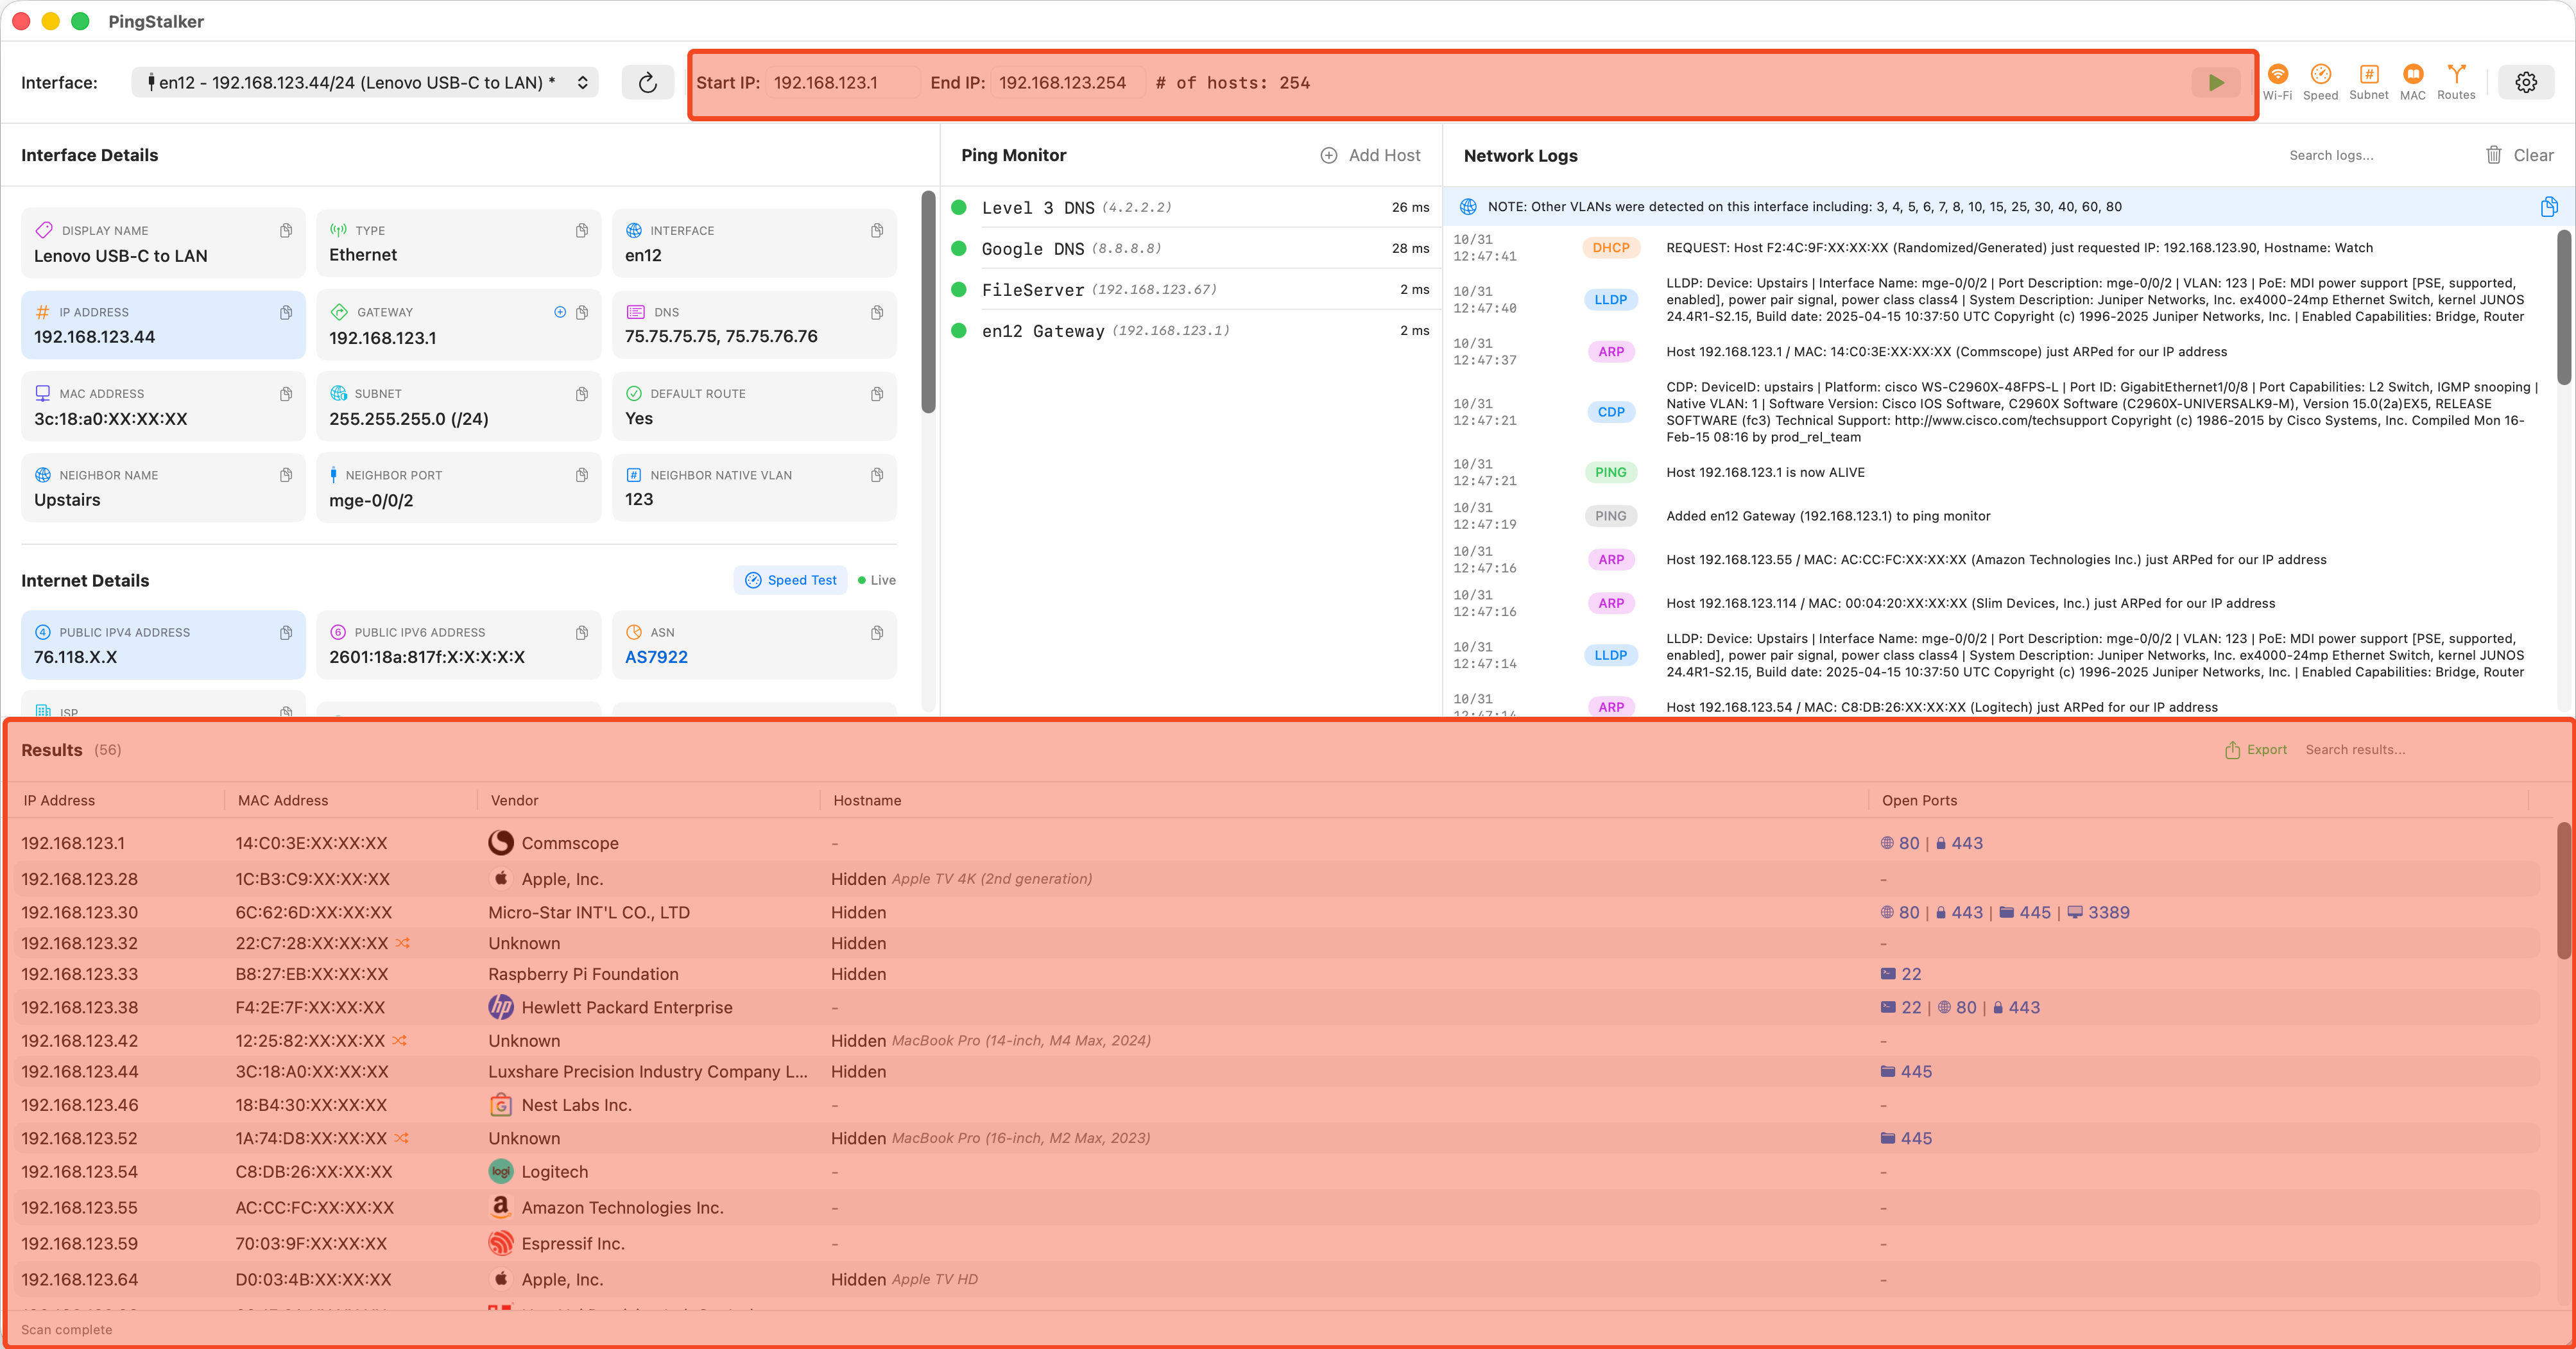Screen dimensions: 2576x1349
Task: Click the refresh interfaces button
Action: 647,82
